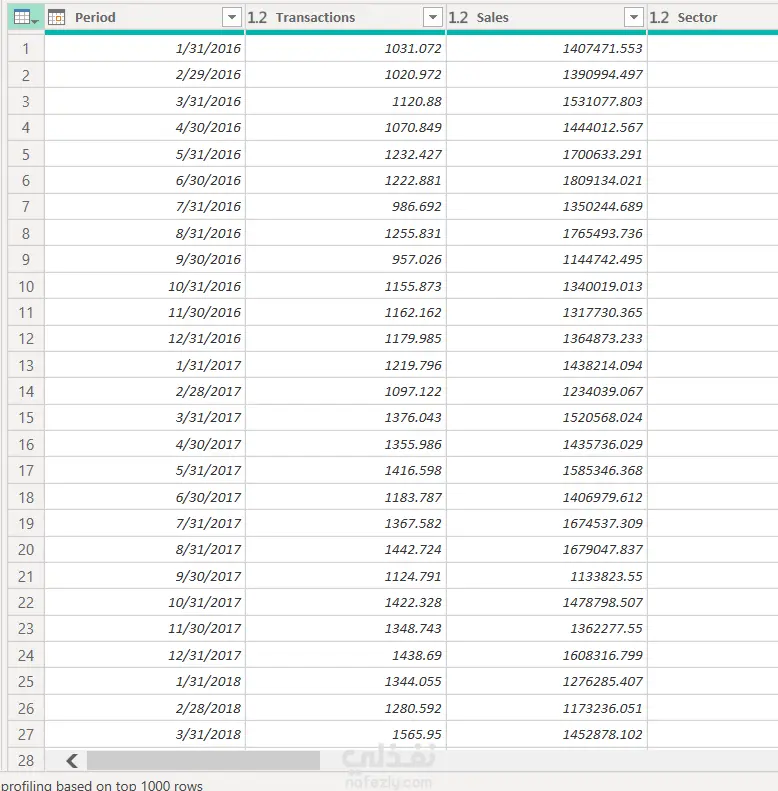Click the profiling based on top 1000 rows status
The image size is (778, 791).
(x=102, y=785)
